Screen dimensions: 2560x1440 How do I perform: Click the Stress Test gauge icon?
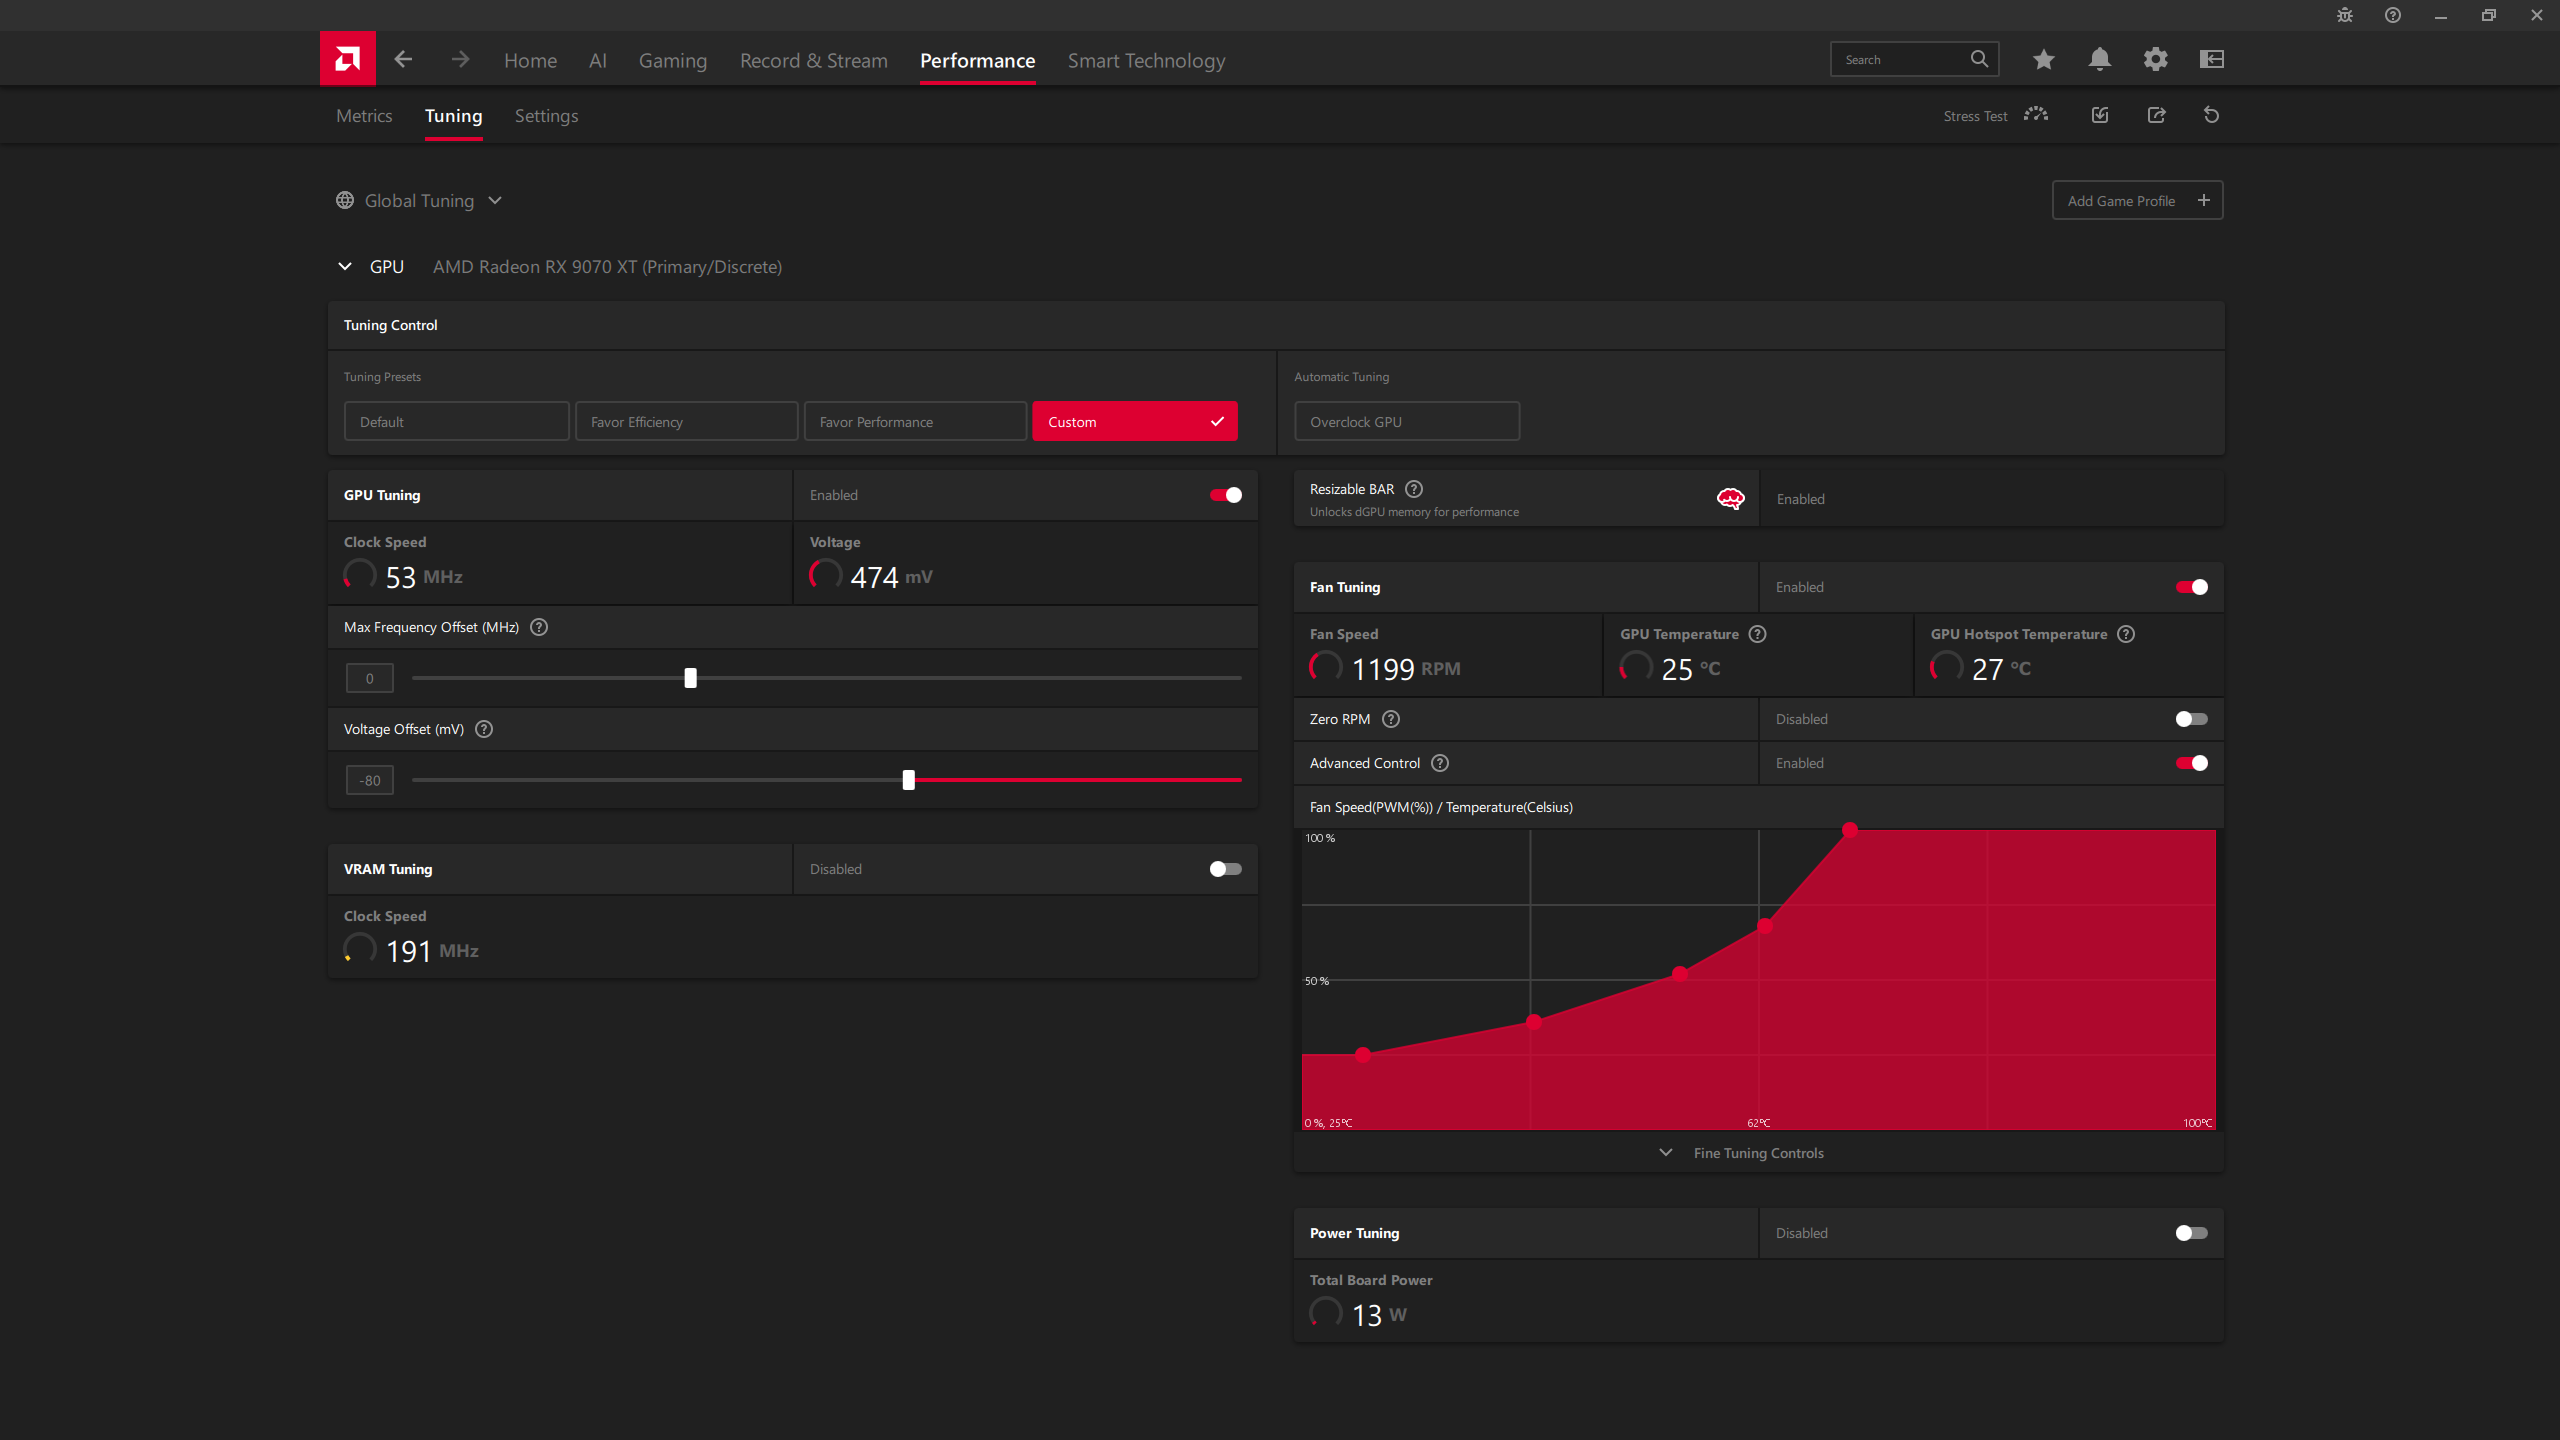point(2035,115)
